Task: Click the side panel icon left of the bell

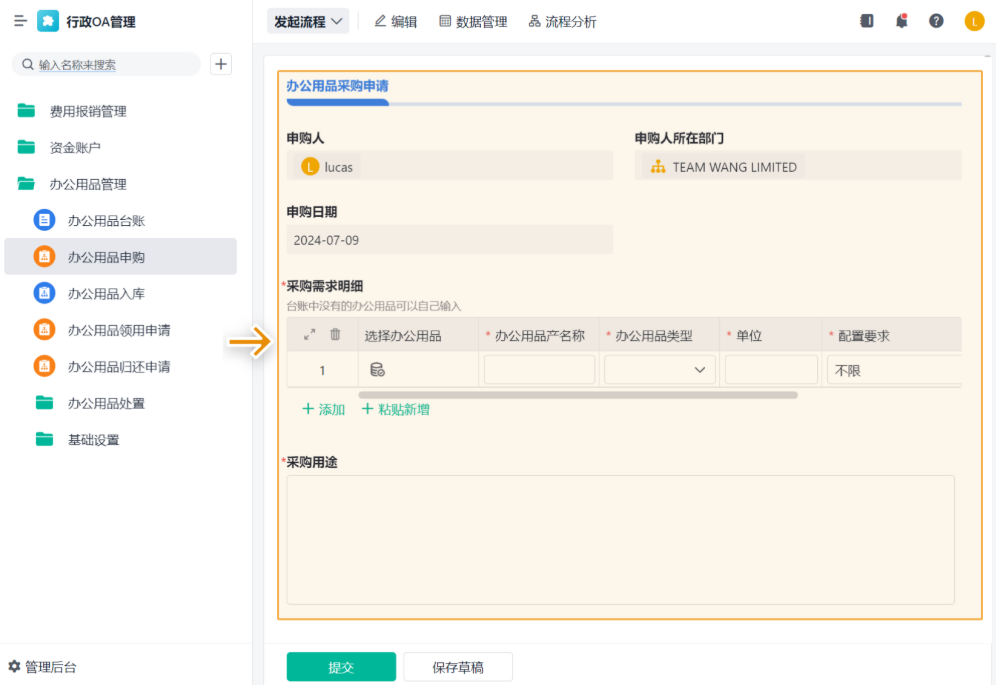Action: pyautogui.click(x=866, y=20)
